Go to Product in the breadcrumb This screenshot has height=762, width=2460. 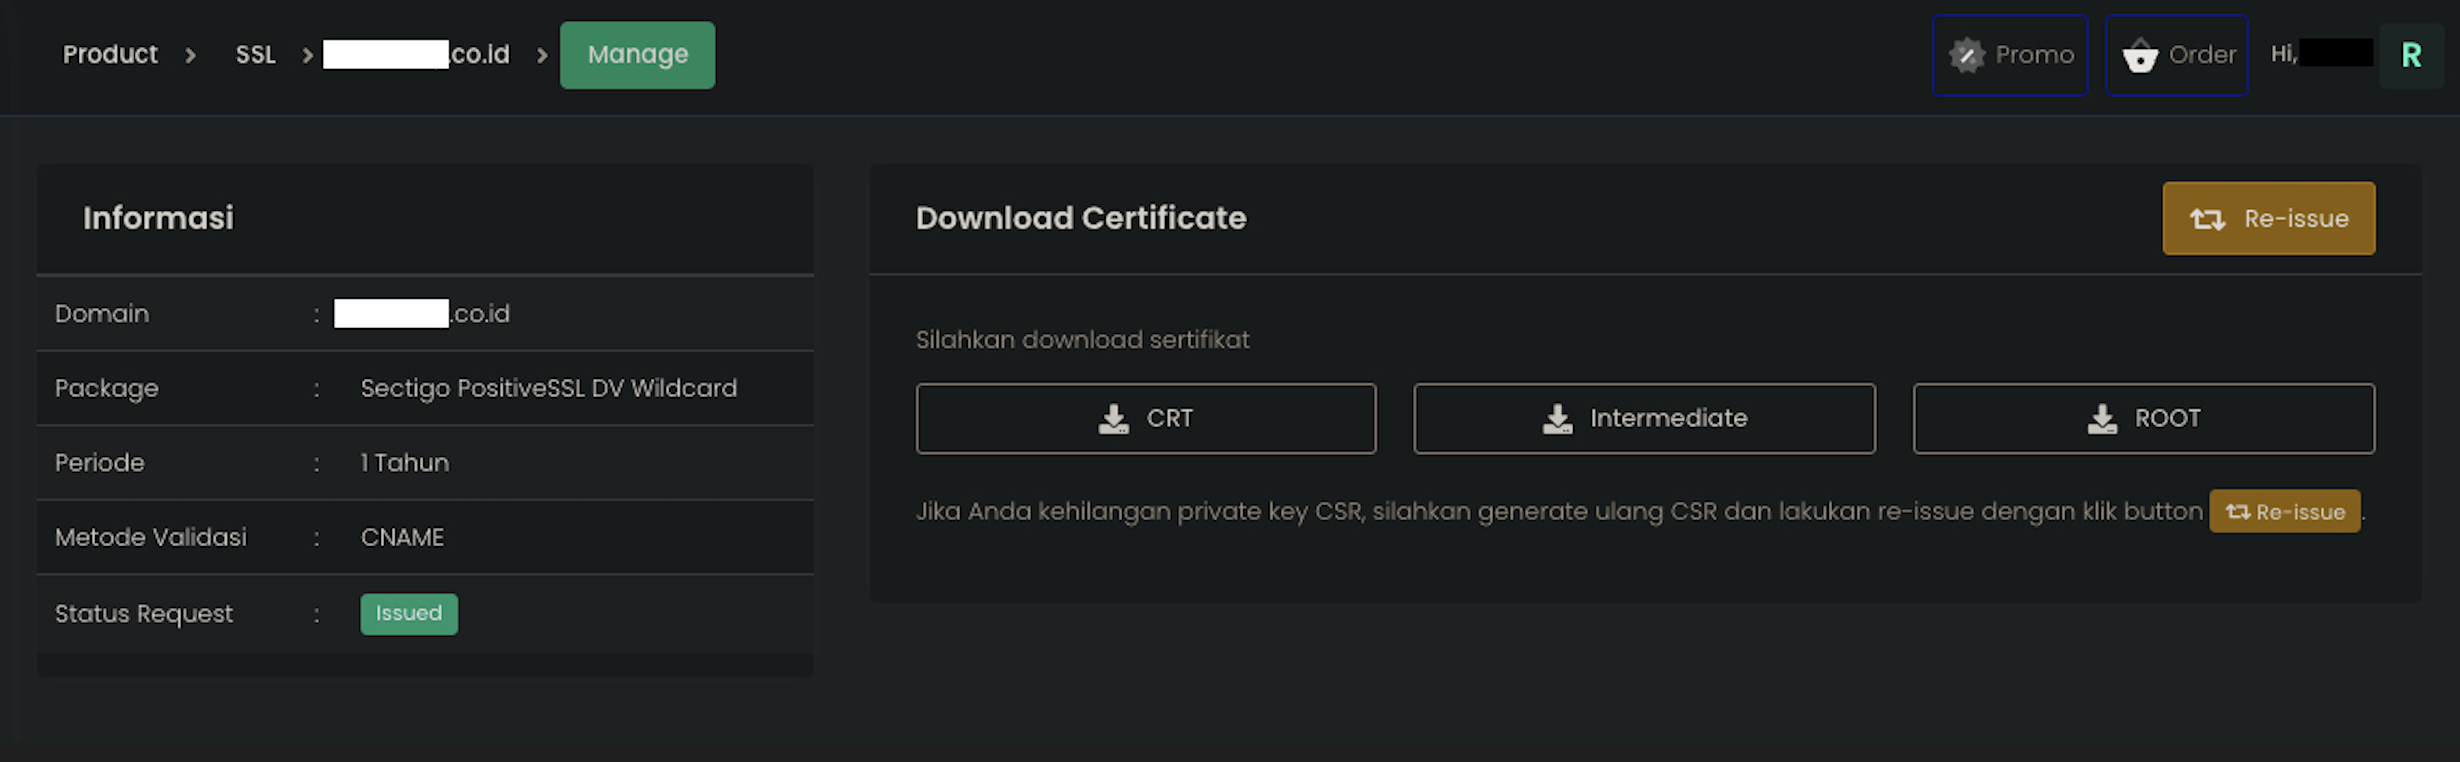click(110, 55)
